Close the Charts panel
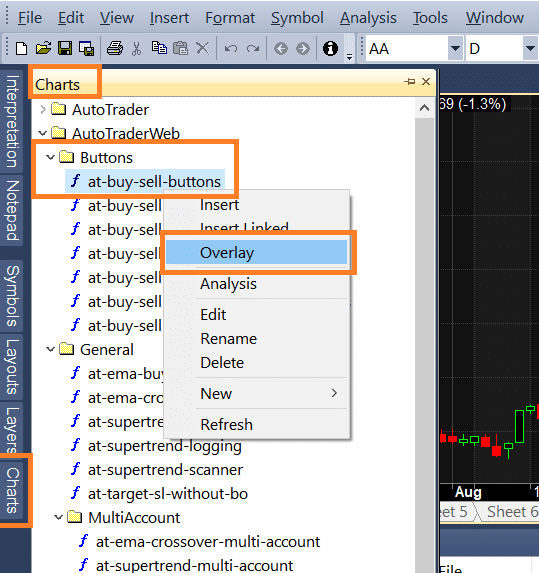 tap(426, 81)
